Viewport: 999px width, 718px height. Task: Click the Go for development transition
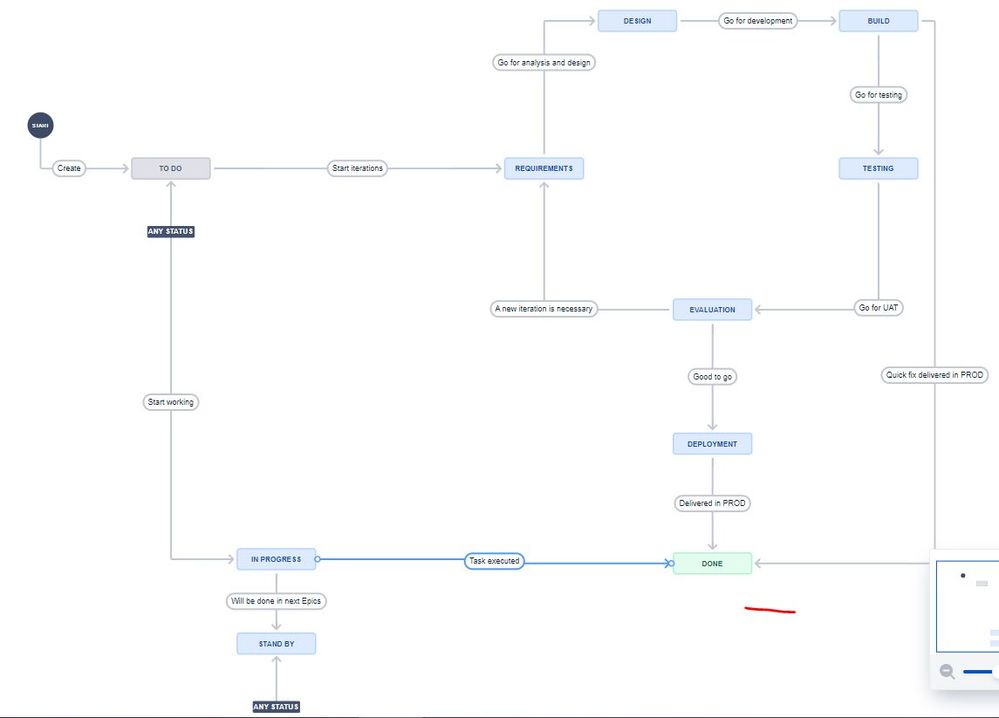click(758, 21)
